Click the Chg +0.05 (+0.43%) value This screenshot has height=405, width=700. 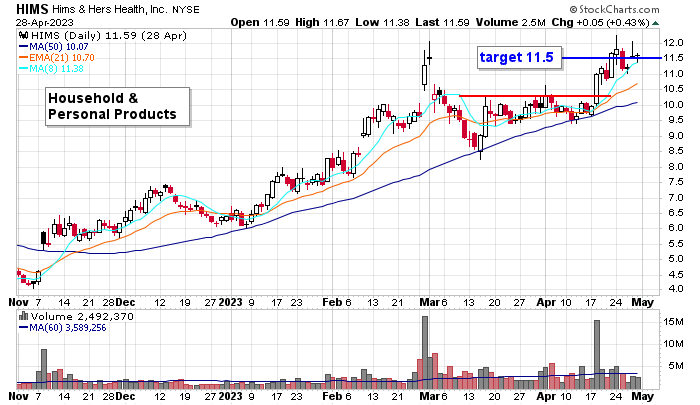(x=600, y=22)
